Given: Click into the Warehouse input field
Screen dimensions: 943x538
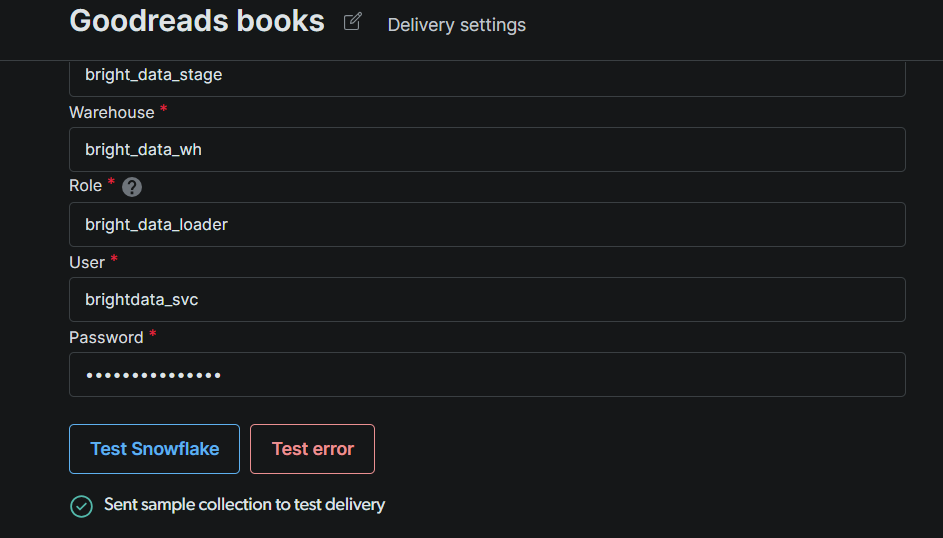Looking at the screenshot, I should 487,150.
